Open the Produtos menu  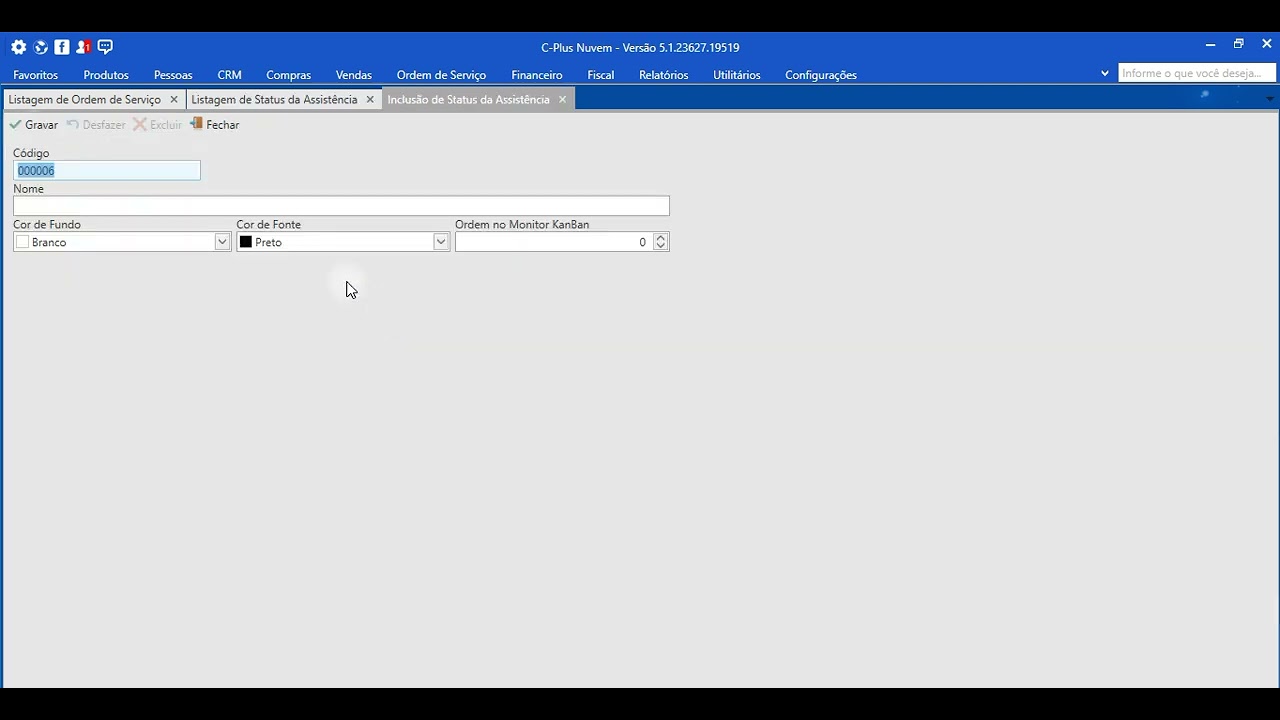pyautogui.click(x=106, y=75)
